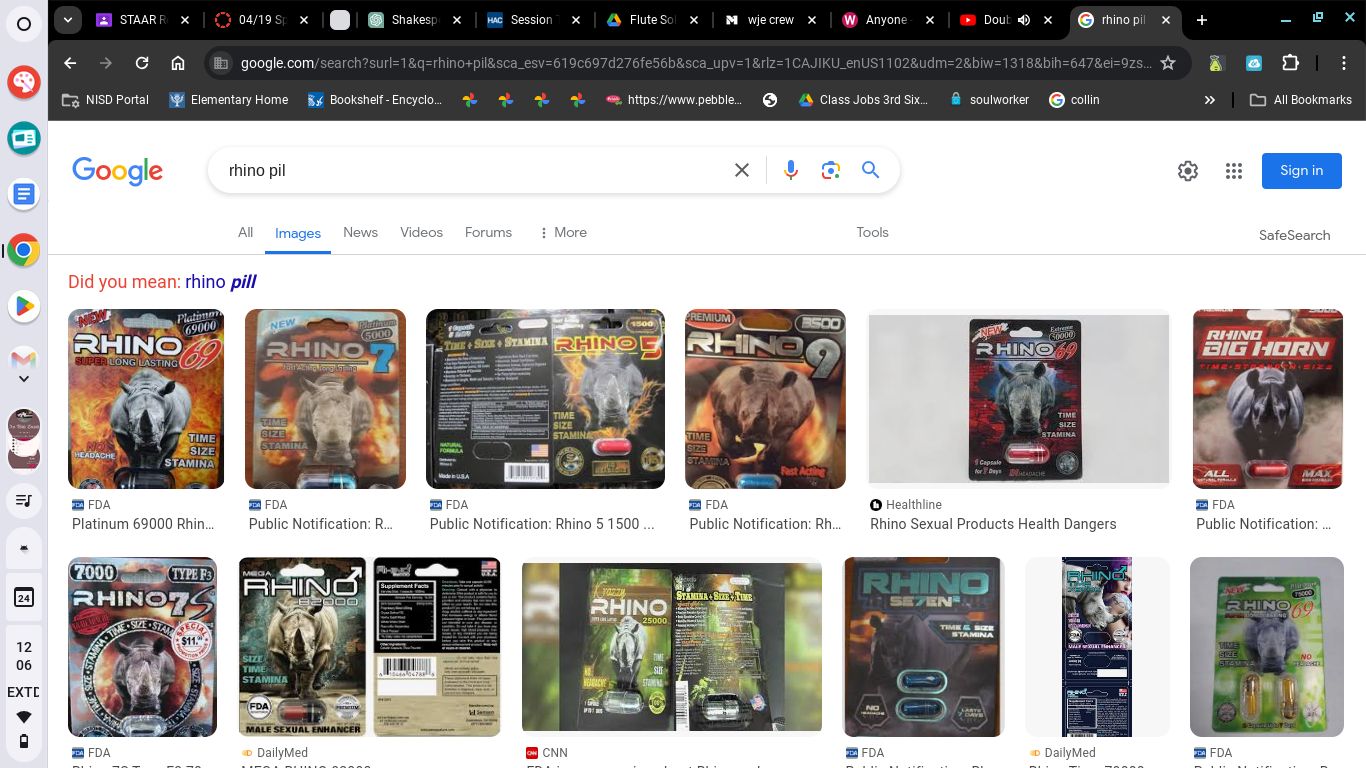Screen dimensions: 1366x768
Task: Open the tab search dropdown arrow
Action: pos(67,20)
